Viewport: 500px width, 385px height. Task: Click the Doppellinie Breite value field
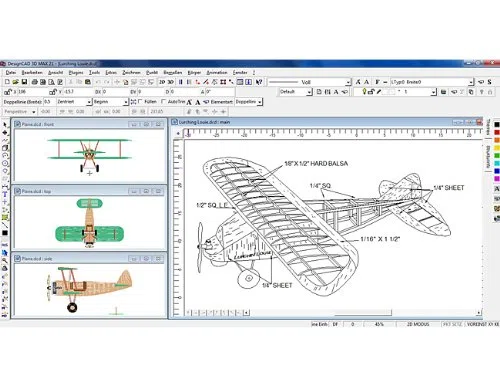click(49, 102)
